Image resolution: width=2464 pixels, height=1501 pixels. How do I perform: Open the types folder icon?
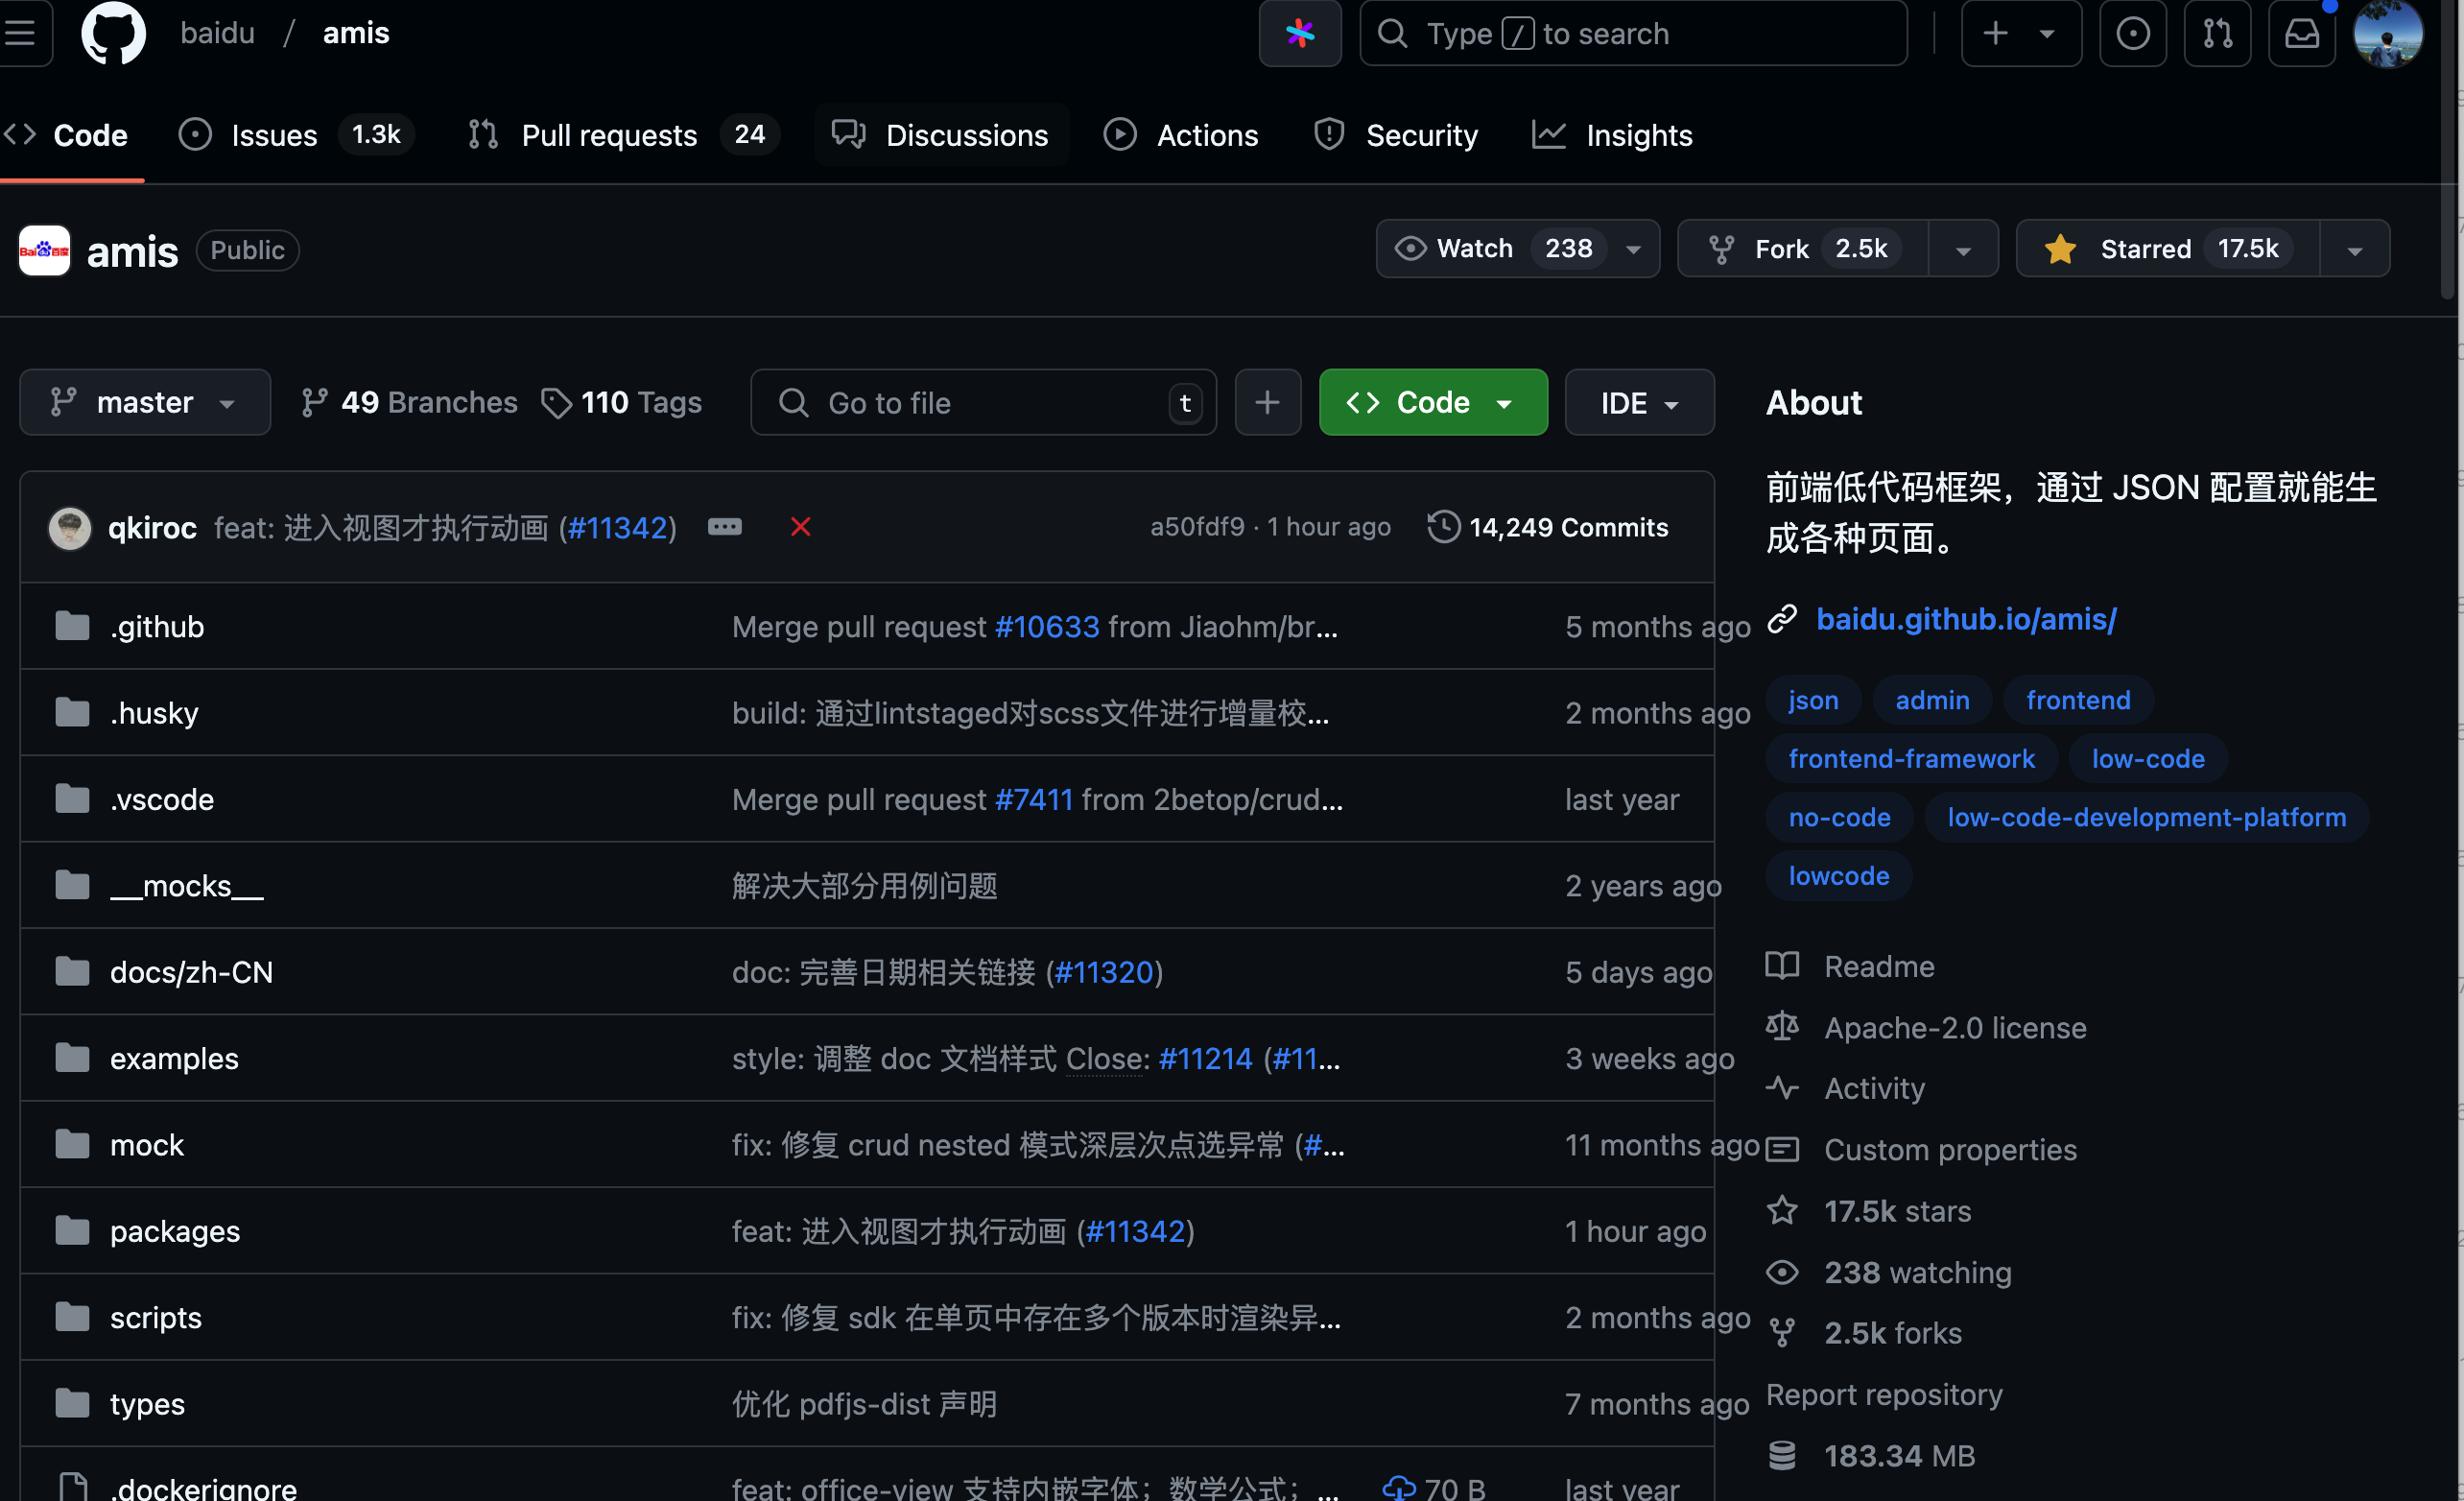pyautogui.click(x=72, y=1403)
